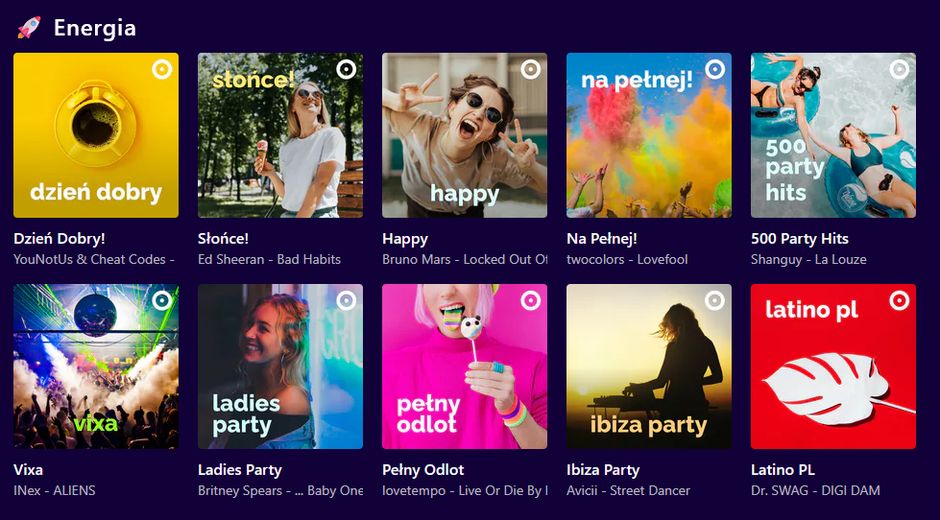
Task: Click the radio icon on Ladies Party tile
Action: pos(346,300)
